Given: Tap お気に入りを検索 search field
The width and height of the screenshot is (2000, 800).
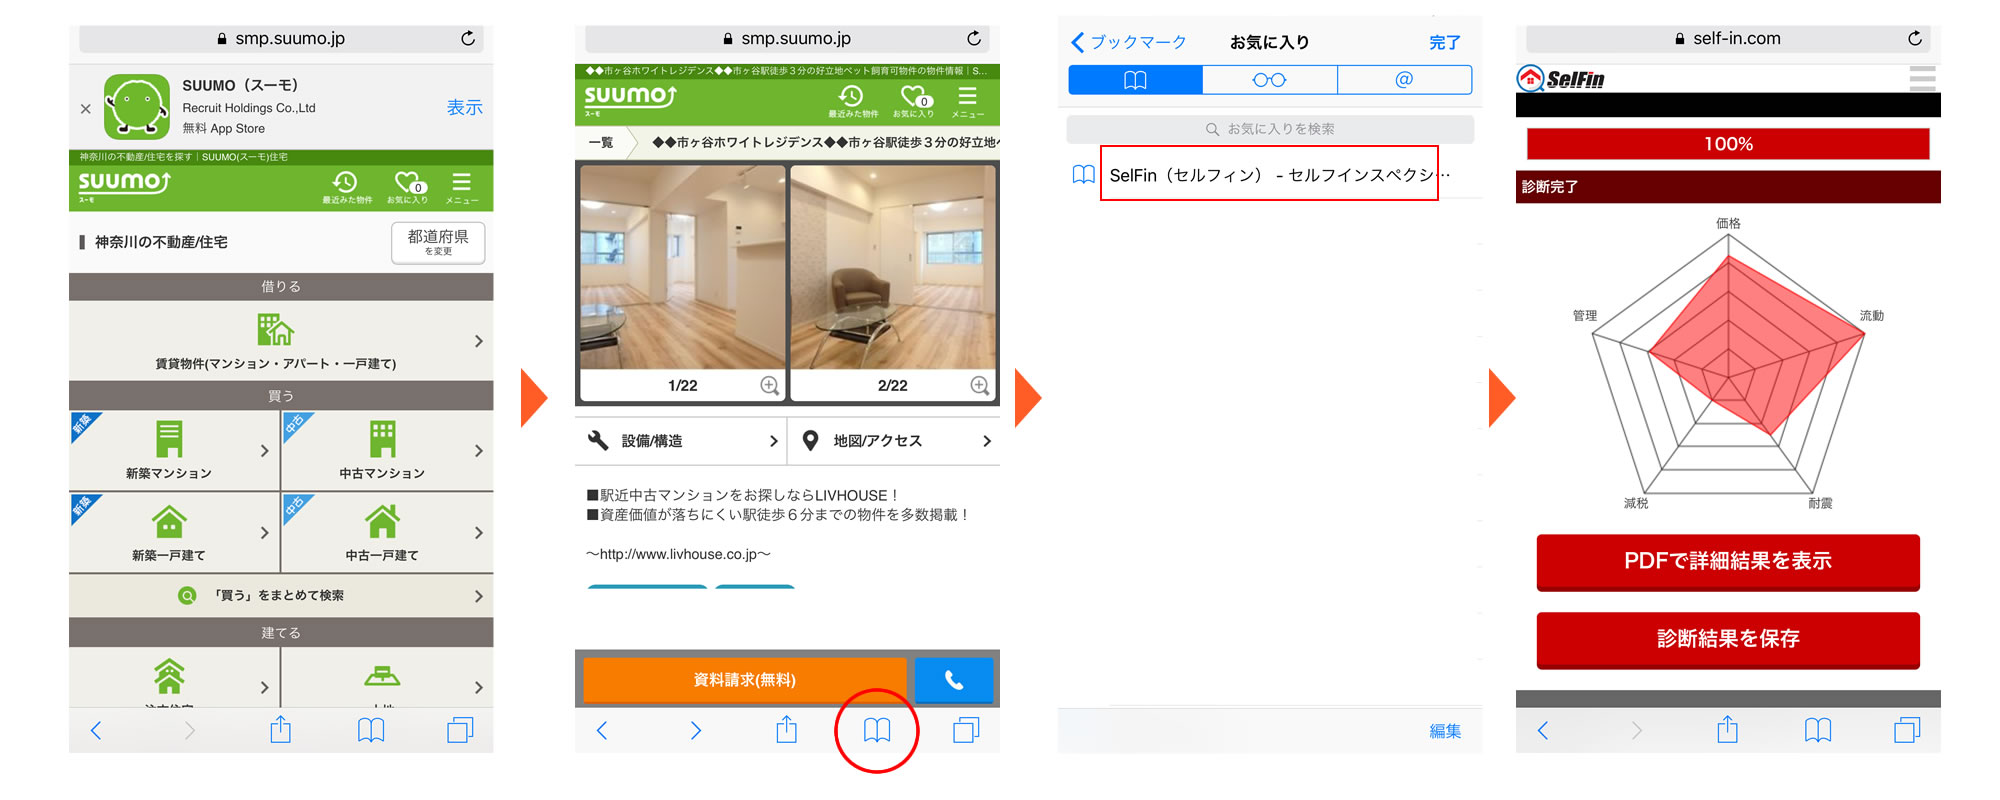Looking at the screenshot, I should click(1270, 129).
